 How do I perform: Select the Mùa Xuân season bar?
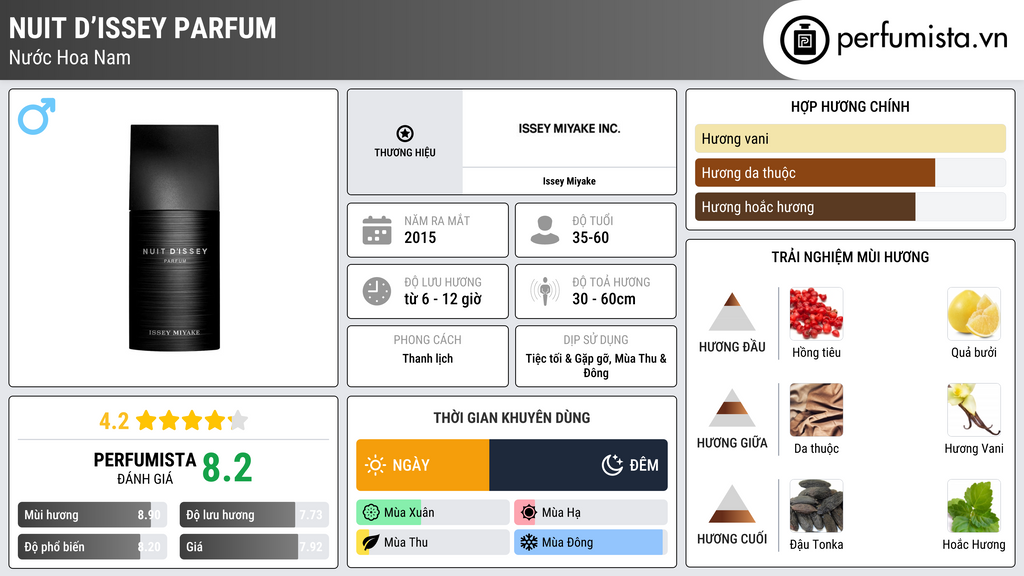[432, 513]
